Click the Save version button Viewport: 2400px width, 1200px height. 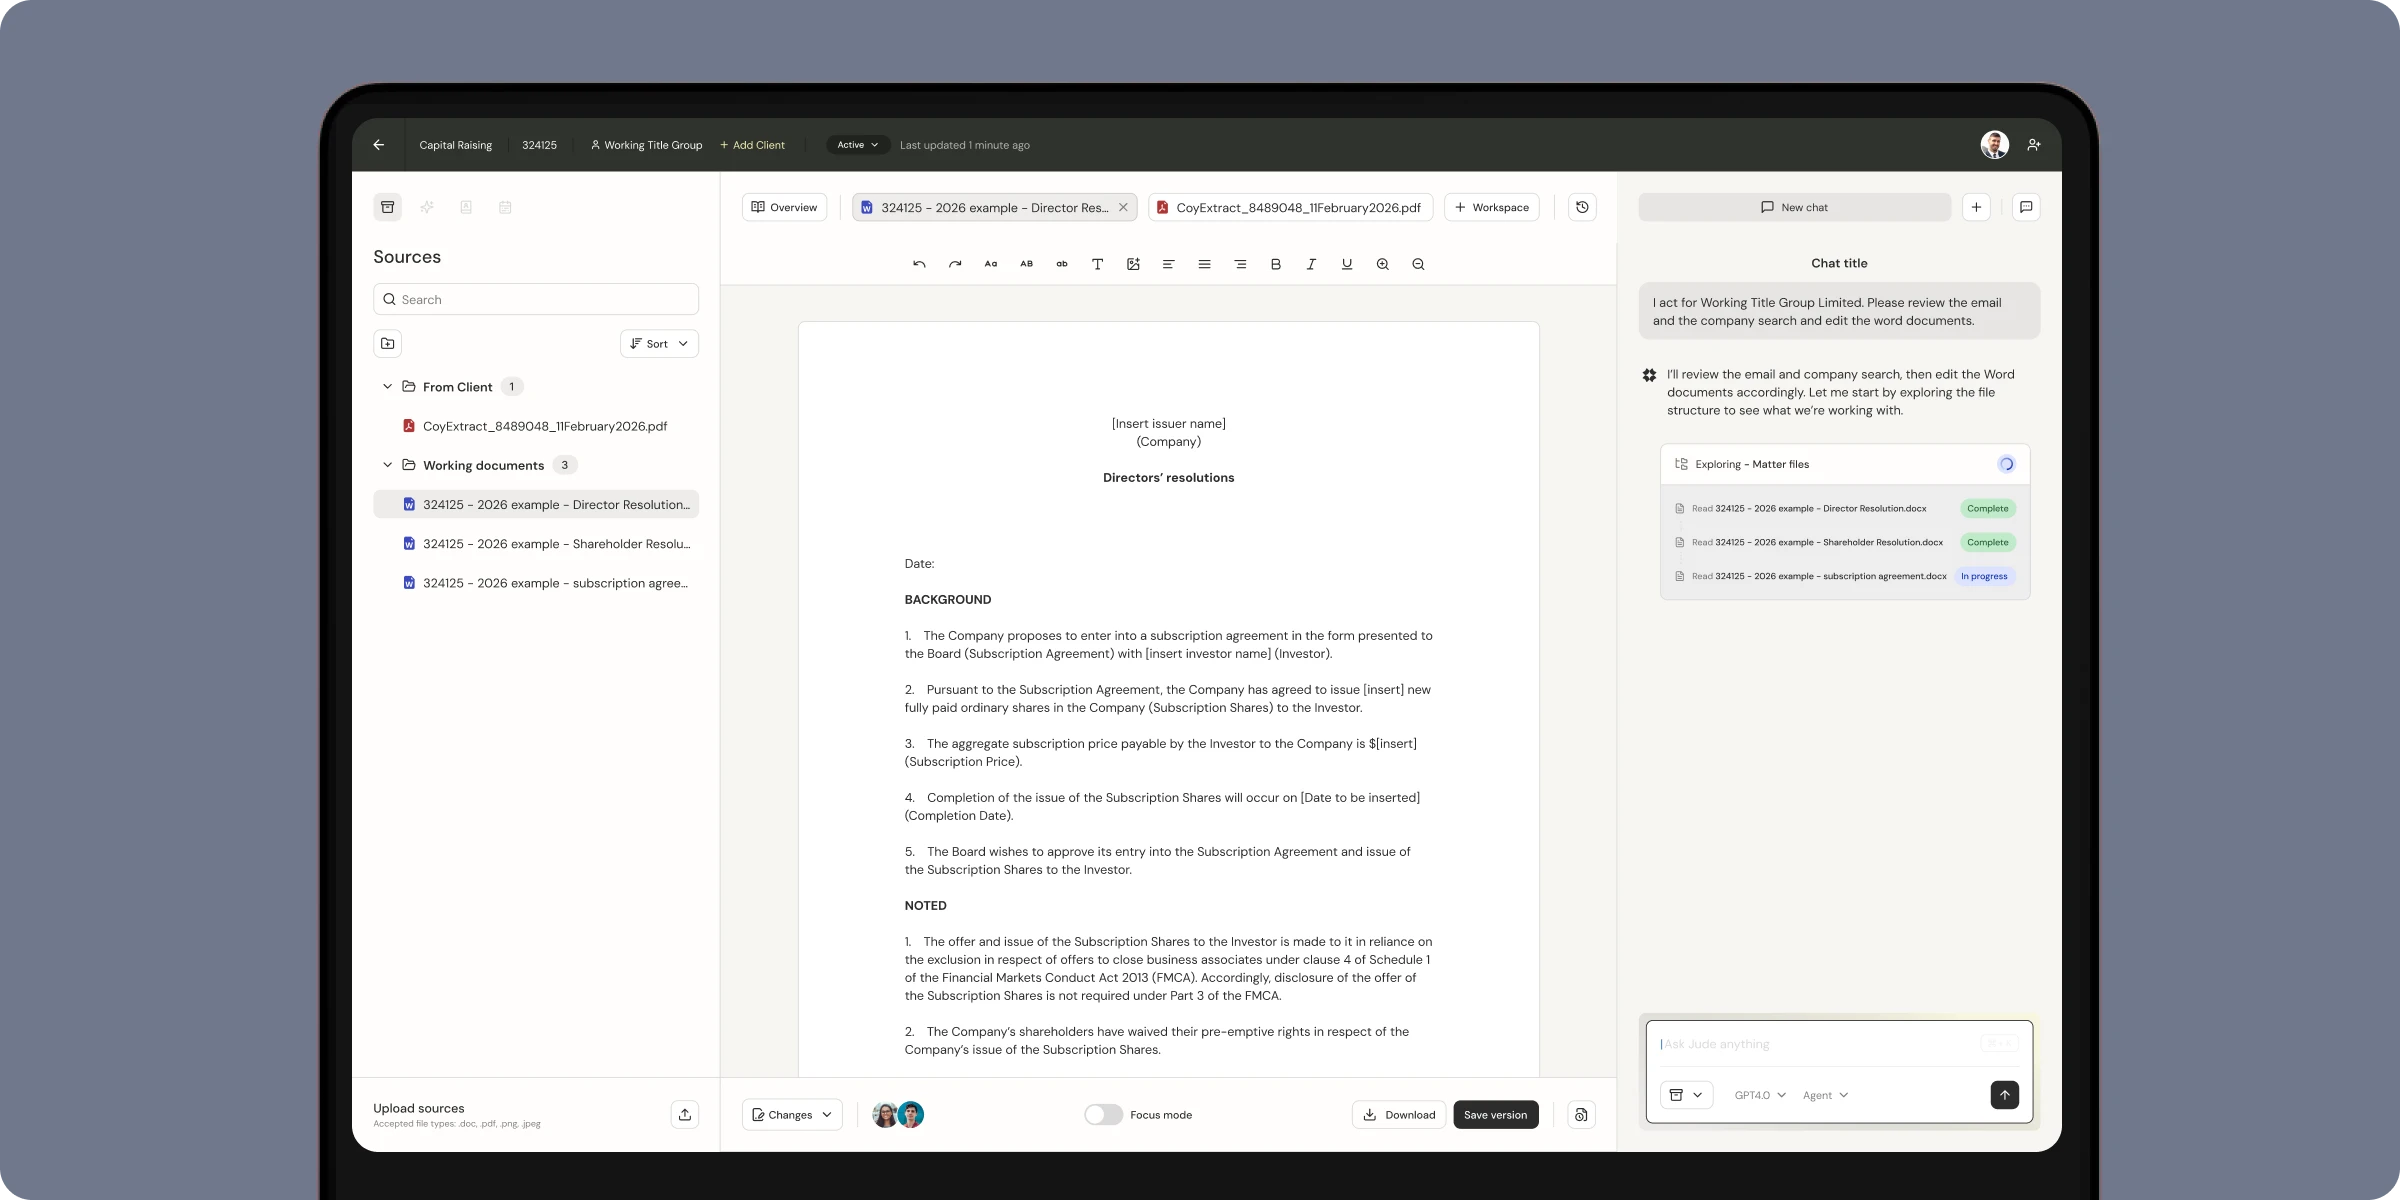pyautogui.click(x=1495, y=1114)
